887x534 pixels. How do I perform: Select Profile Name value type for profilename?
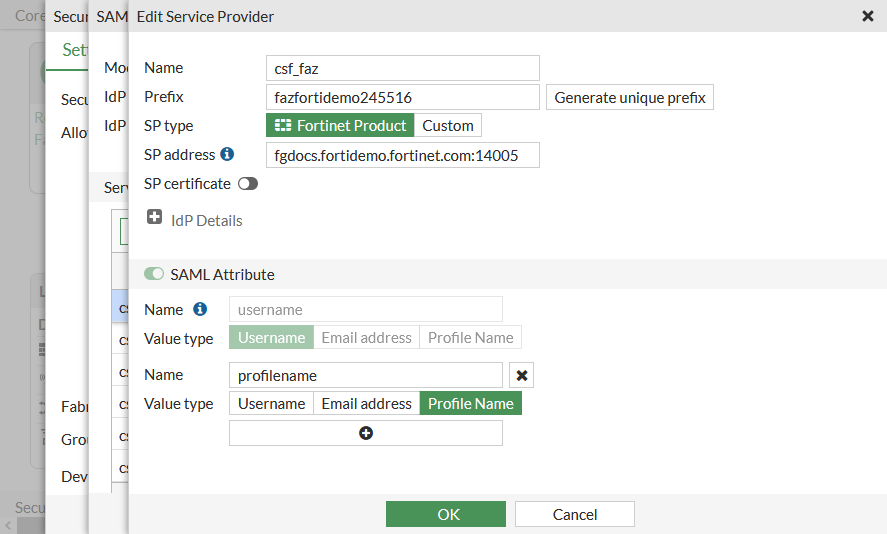tap(470, 404)
